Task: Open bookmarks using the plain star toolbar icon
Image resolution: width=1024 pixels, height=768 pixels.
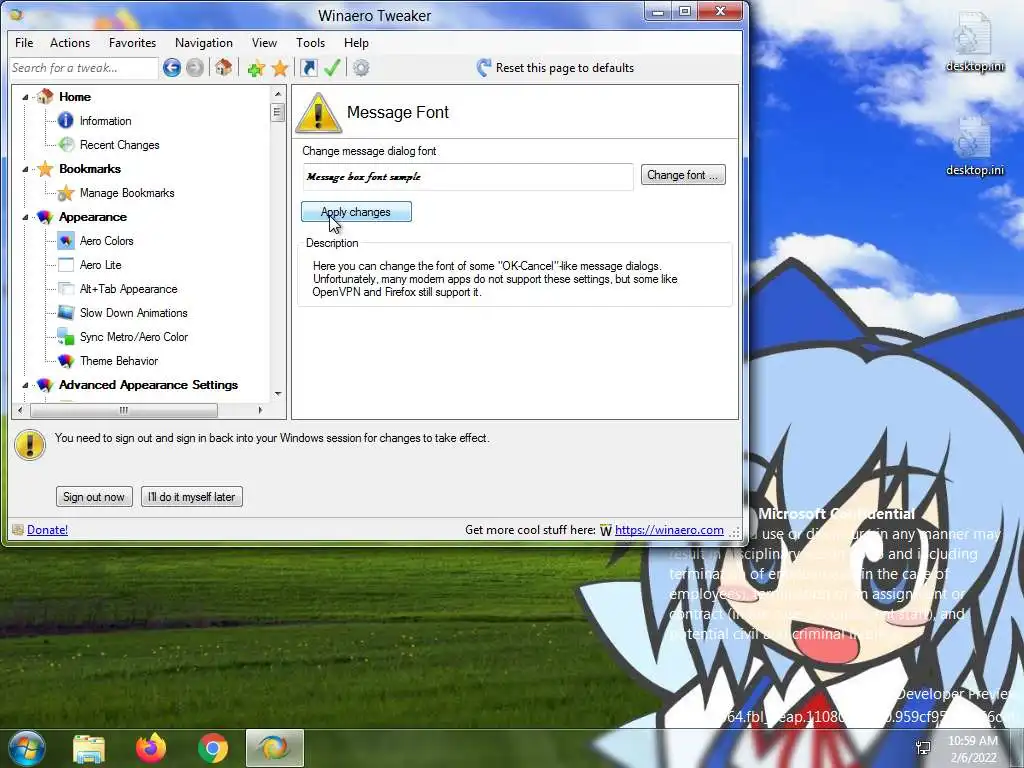Action: 280,68
